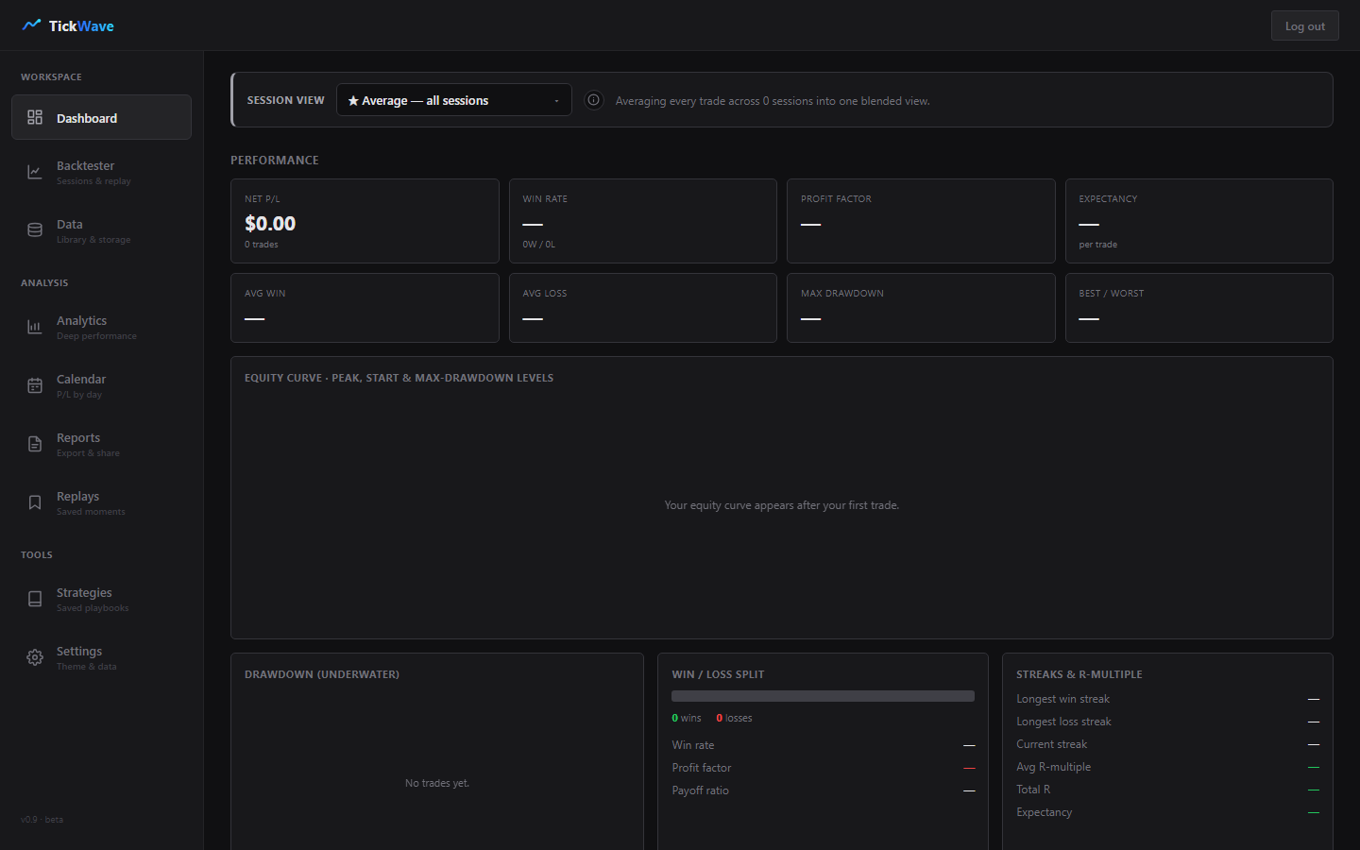Screen dimensions: 1360x850
Task: Click the Longest loss streak row
Action: [1168, 722]
